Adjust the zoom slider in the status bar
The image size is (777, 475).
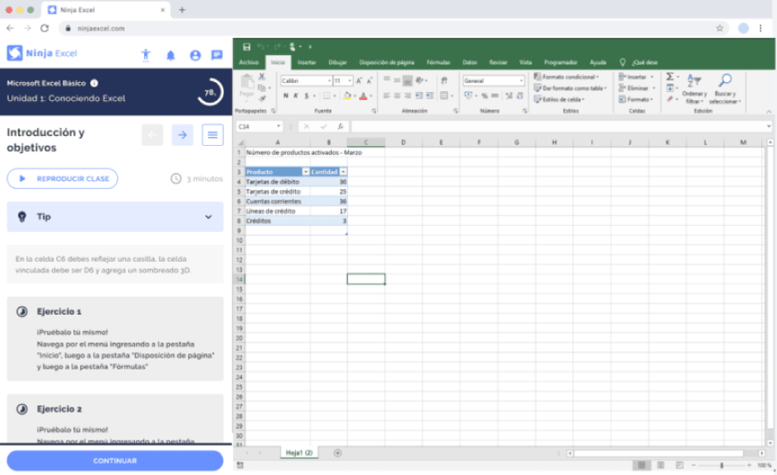[x=722, y=466]
